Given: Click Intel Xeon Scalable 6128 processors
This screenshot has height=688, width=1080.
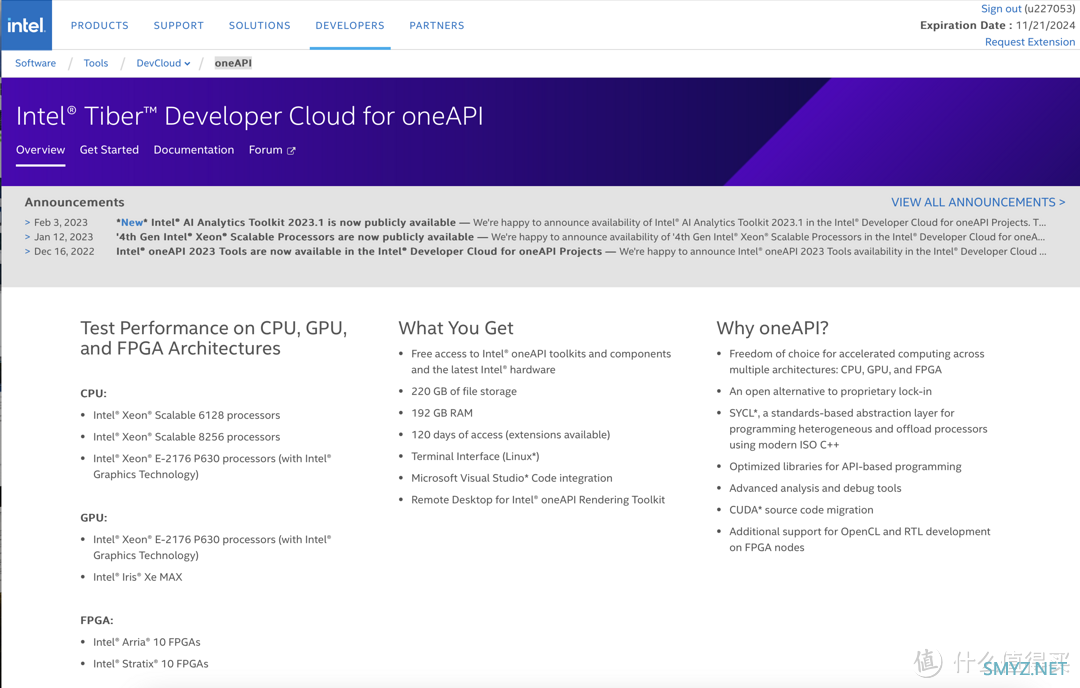Looking at the screenshot, I should [x=187, y=415].
